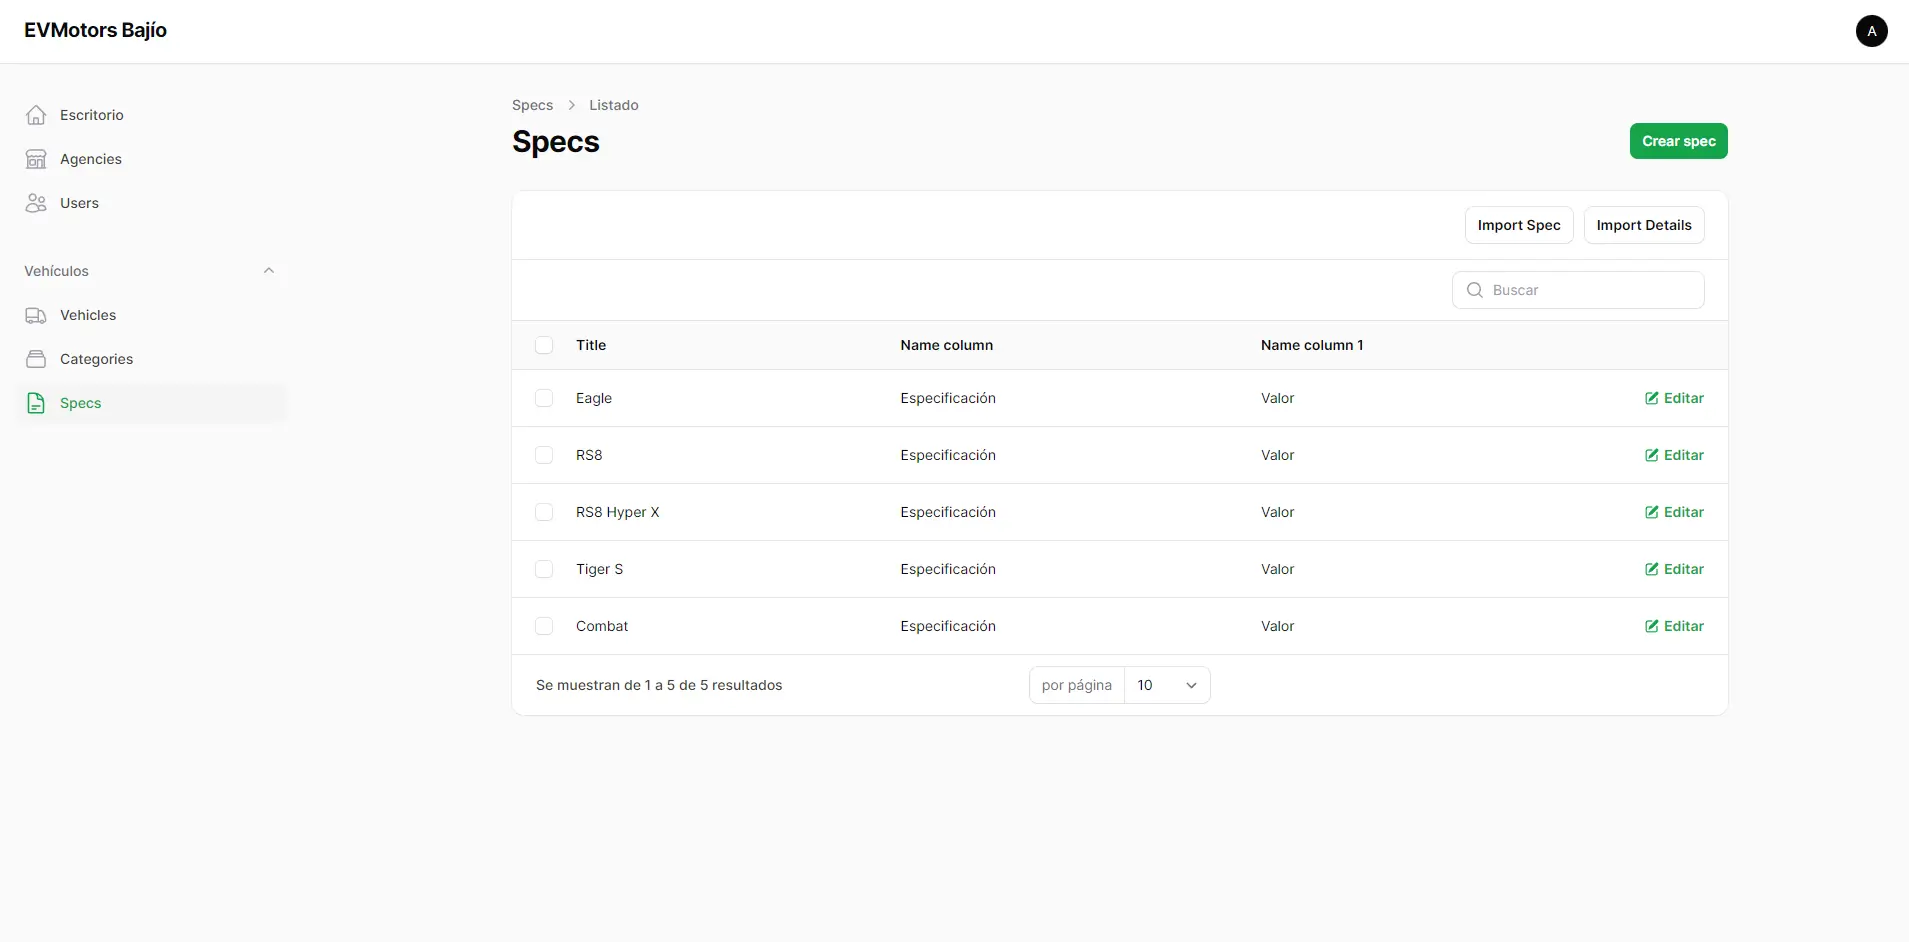
Task: Click the Vehicles truck icon
Action: click(36, 315)
